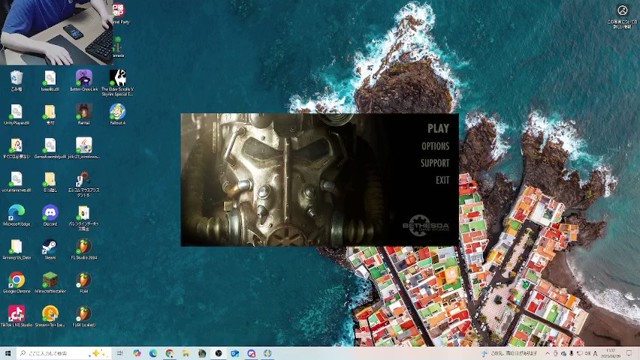The image size is (640, 360).
Task: Open Task View on the taskbar
Action: pyautogui.click(x=120, y=353)
